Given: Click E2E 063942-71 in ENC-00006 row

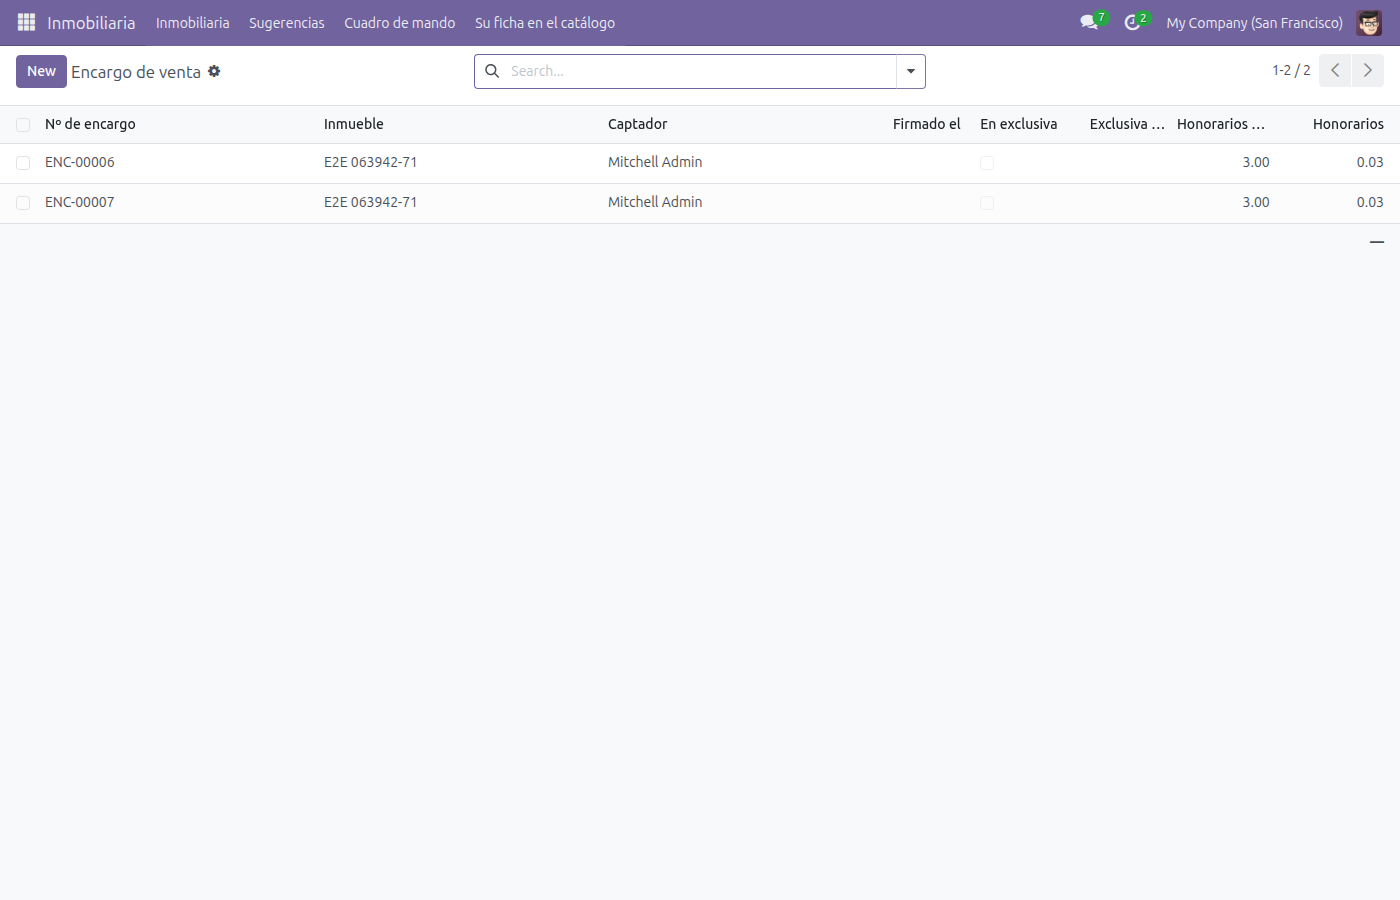Looking at the screenshot, I should 370,162.
